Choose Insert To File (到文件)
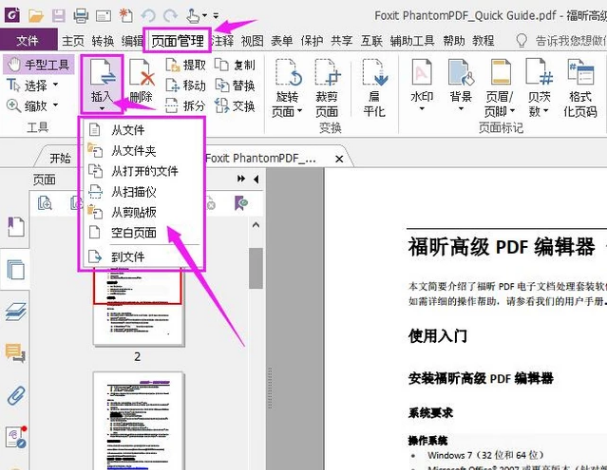607x470 pixels. [x=141, y=257]
